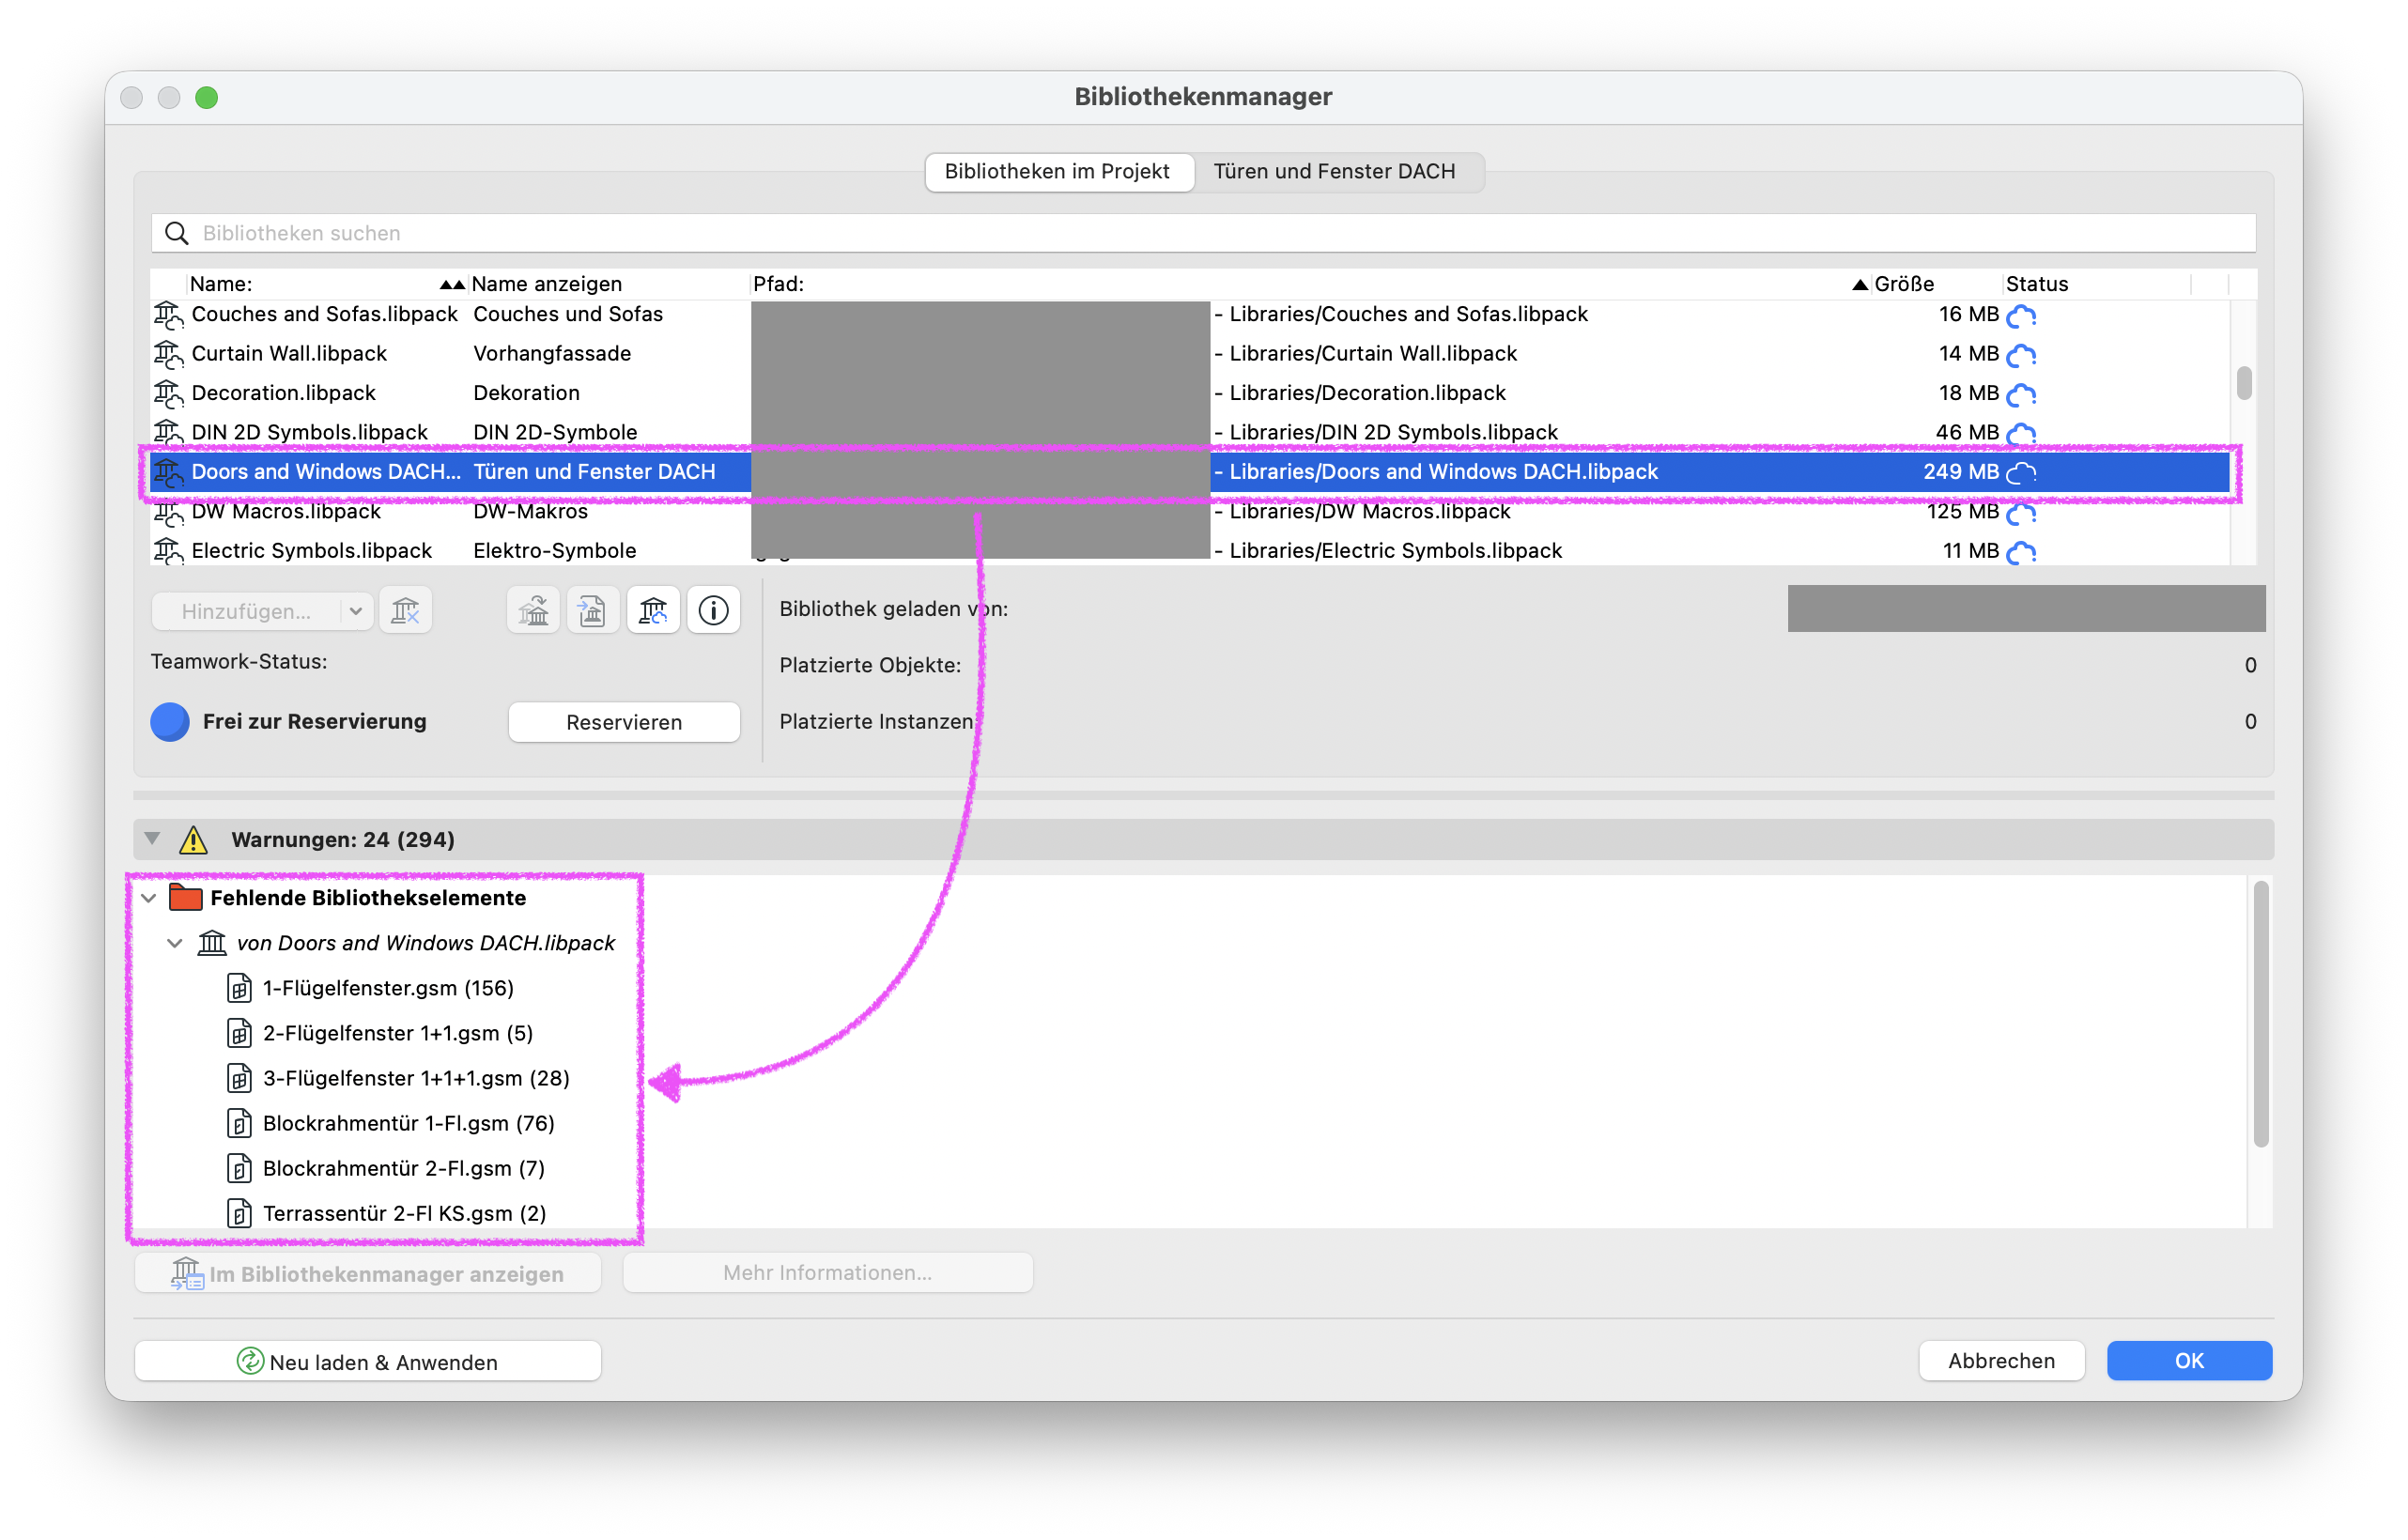Click the 1-Flügelfenster.gsm file icon
The image size is (2408, 1540).
[239, 988]
